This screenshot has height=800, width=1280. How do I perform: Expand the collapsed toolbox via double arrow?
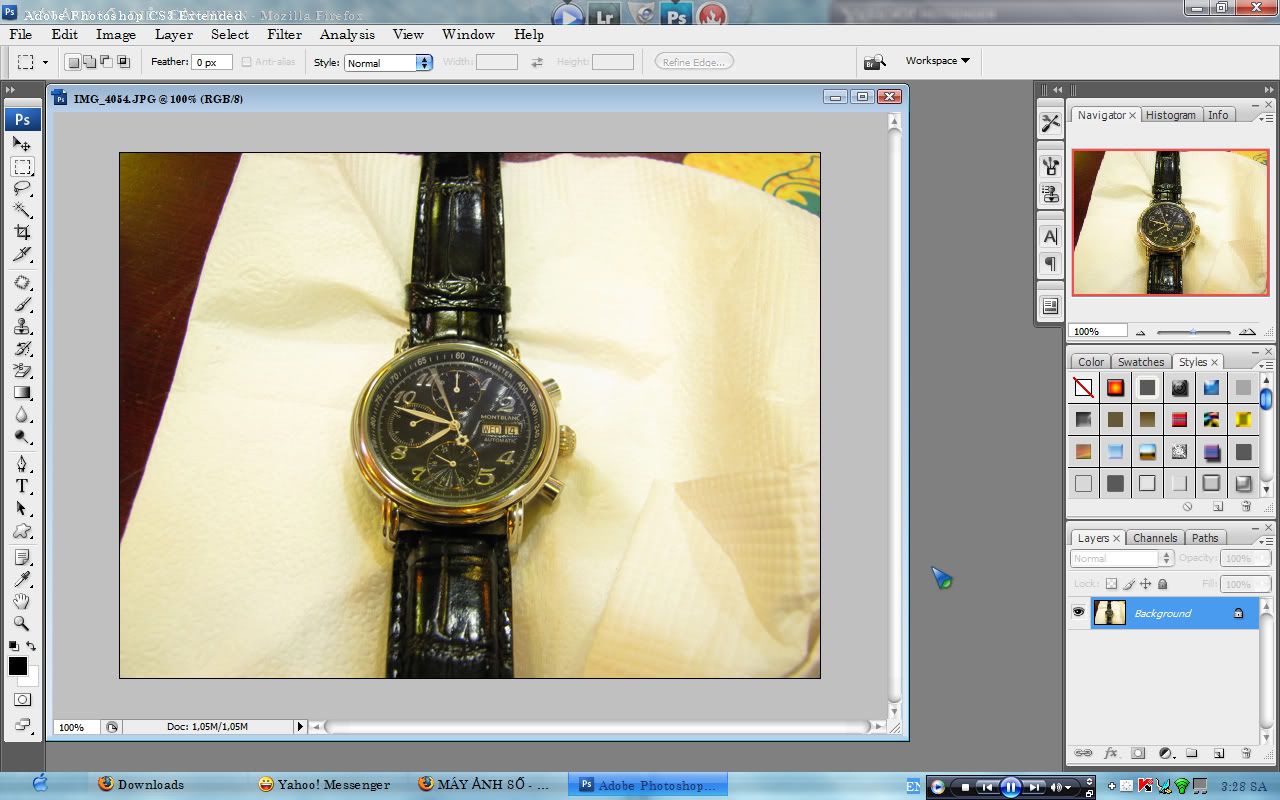tap(11, 90)
